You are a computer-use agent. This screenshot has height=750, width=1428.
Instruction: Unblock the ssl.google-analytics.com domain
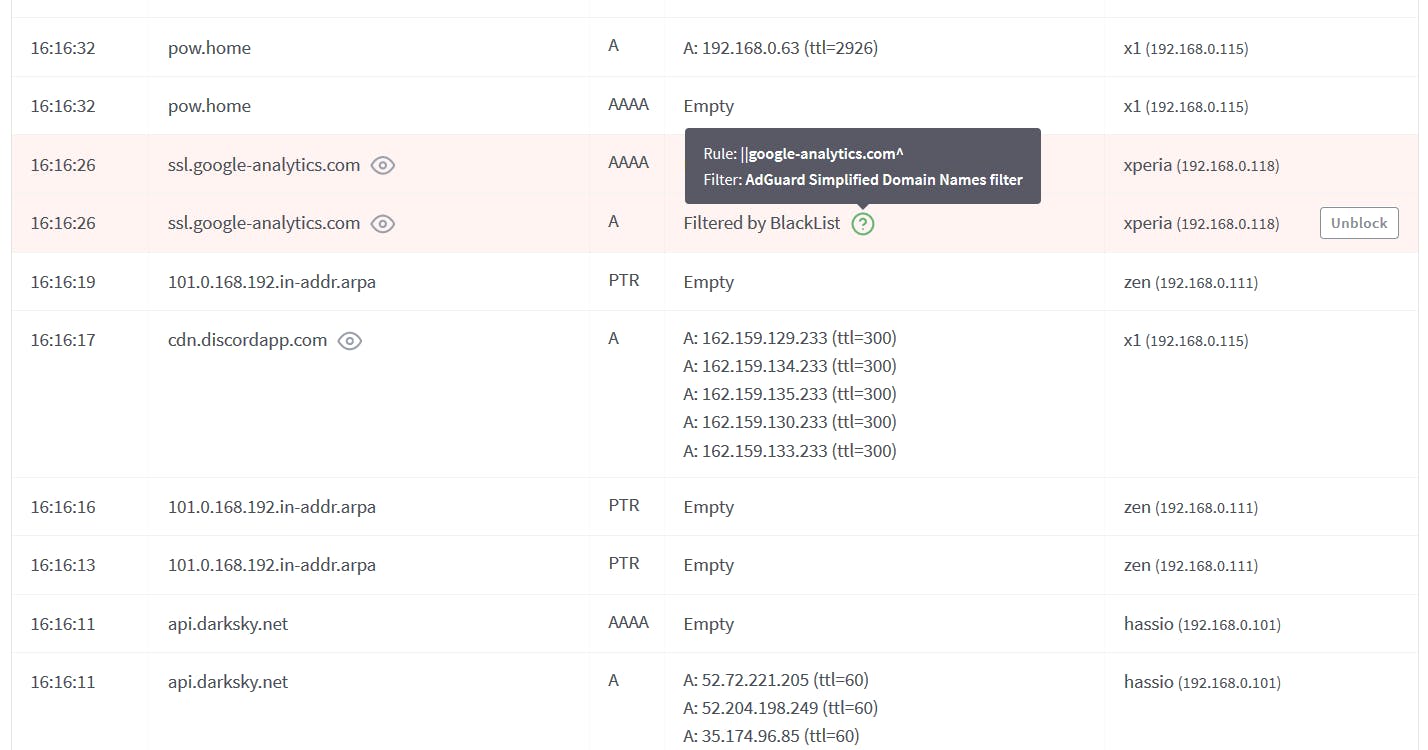tap(1358, 223)
